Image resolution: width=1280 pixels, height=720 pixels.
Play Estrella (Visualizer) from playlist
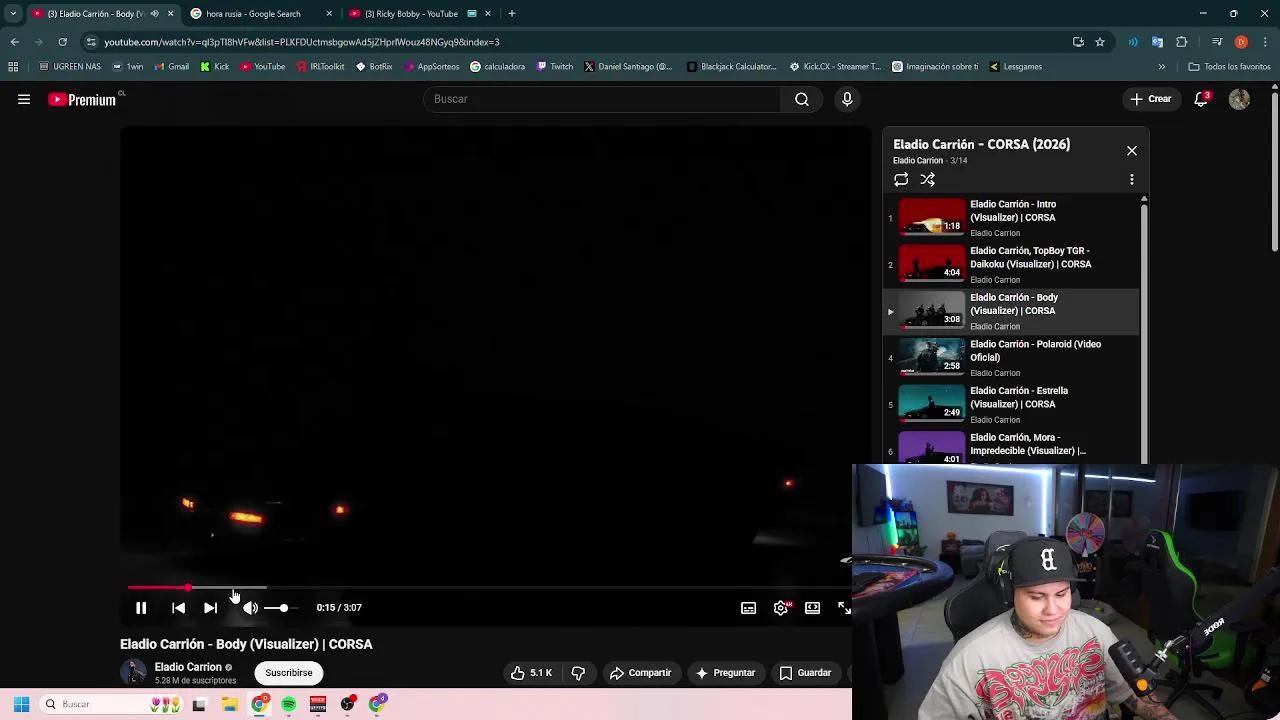tap(1011, 404)
